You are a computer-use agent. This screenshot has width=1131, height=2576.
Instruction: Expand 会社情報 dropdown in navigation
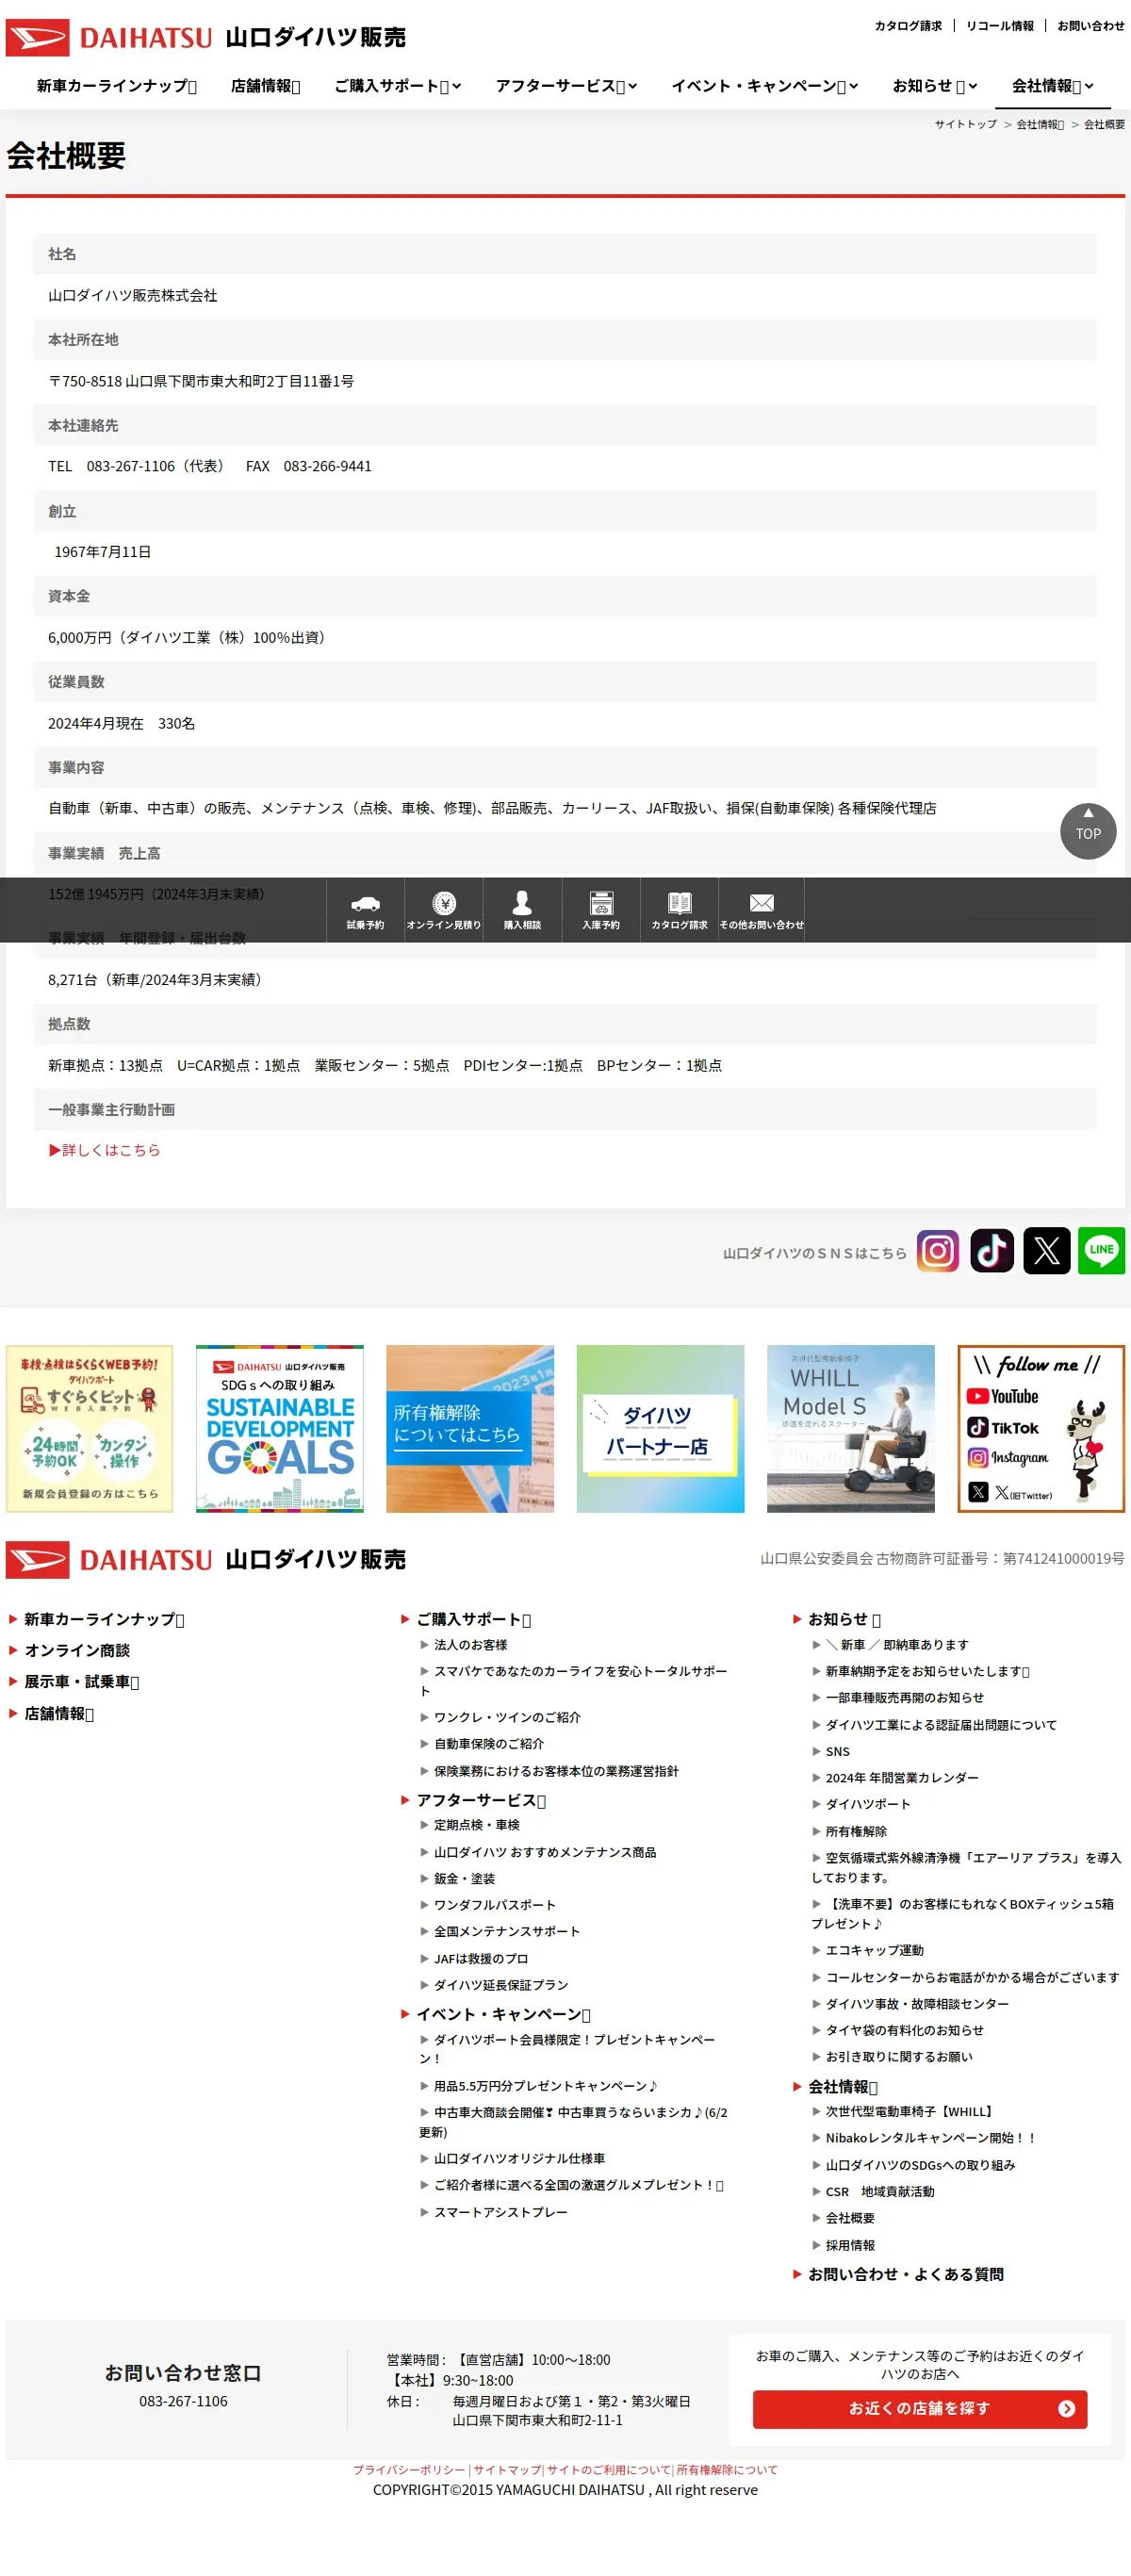click(1052, 86)
